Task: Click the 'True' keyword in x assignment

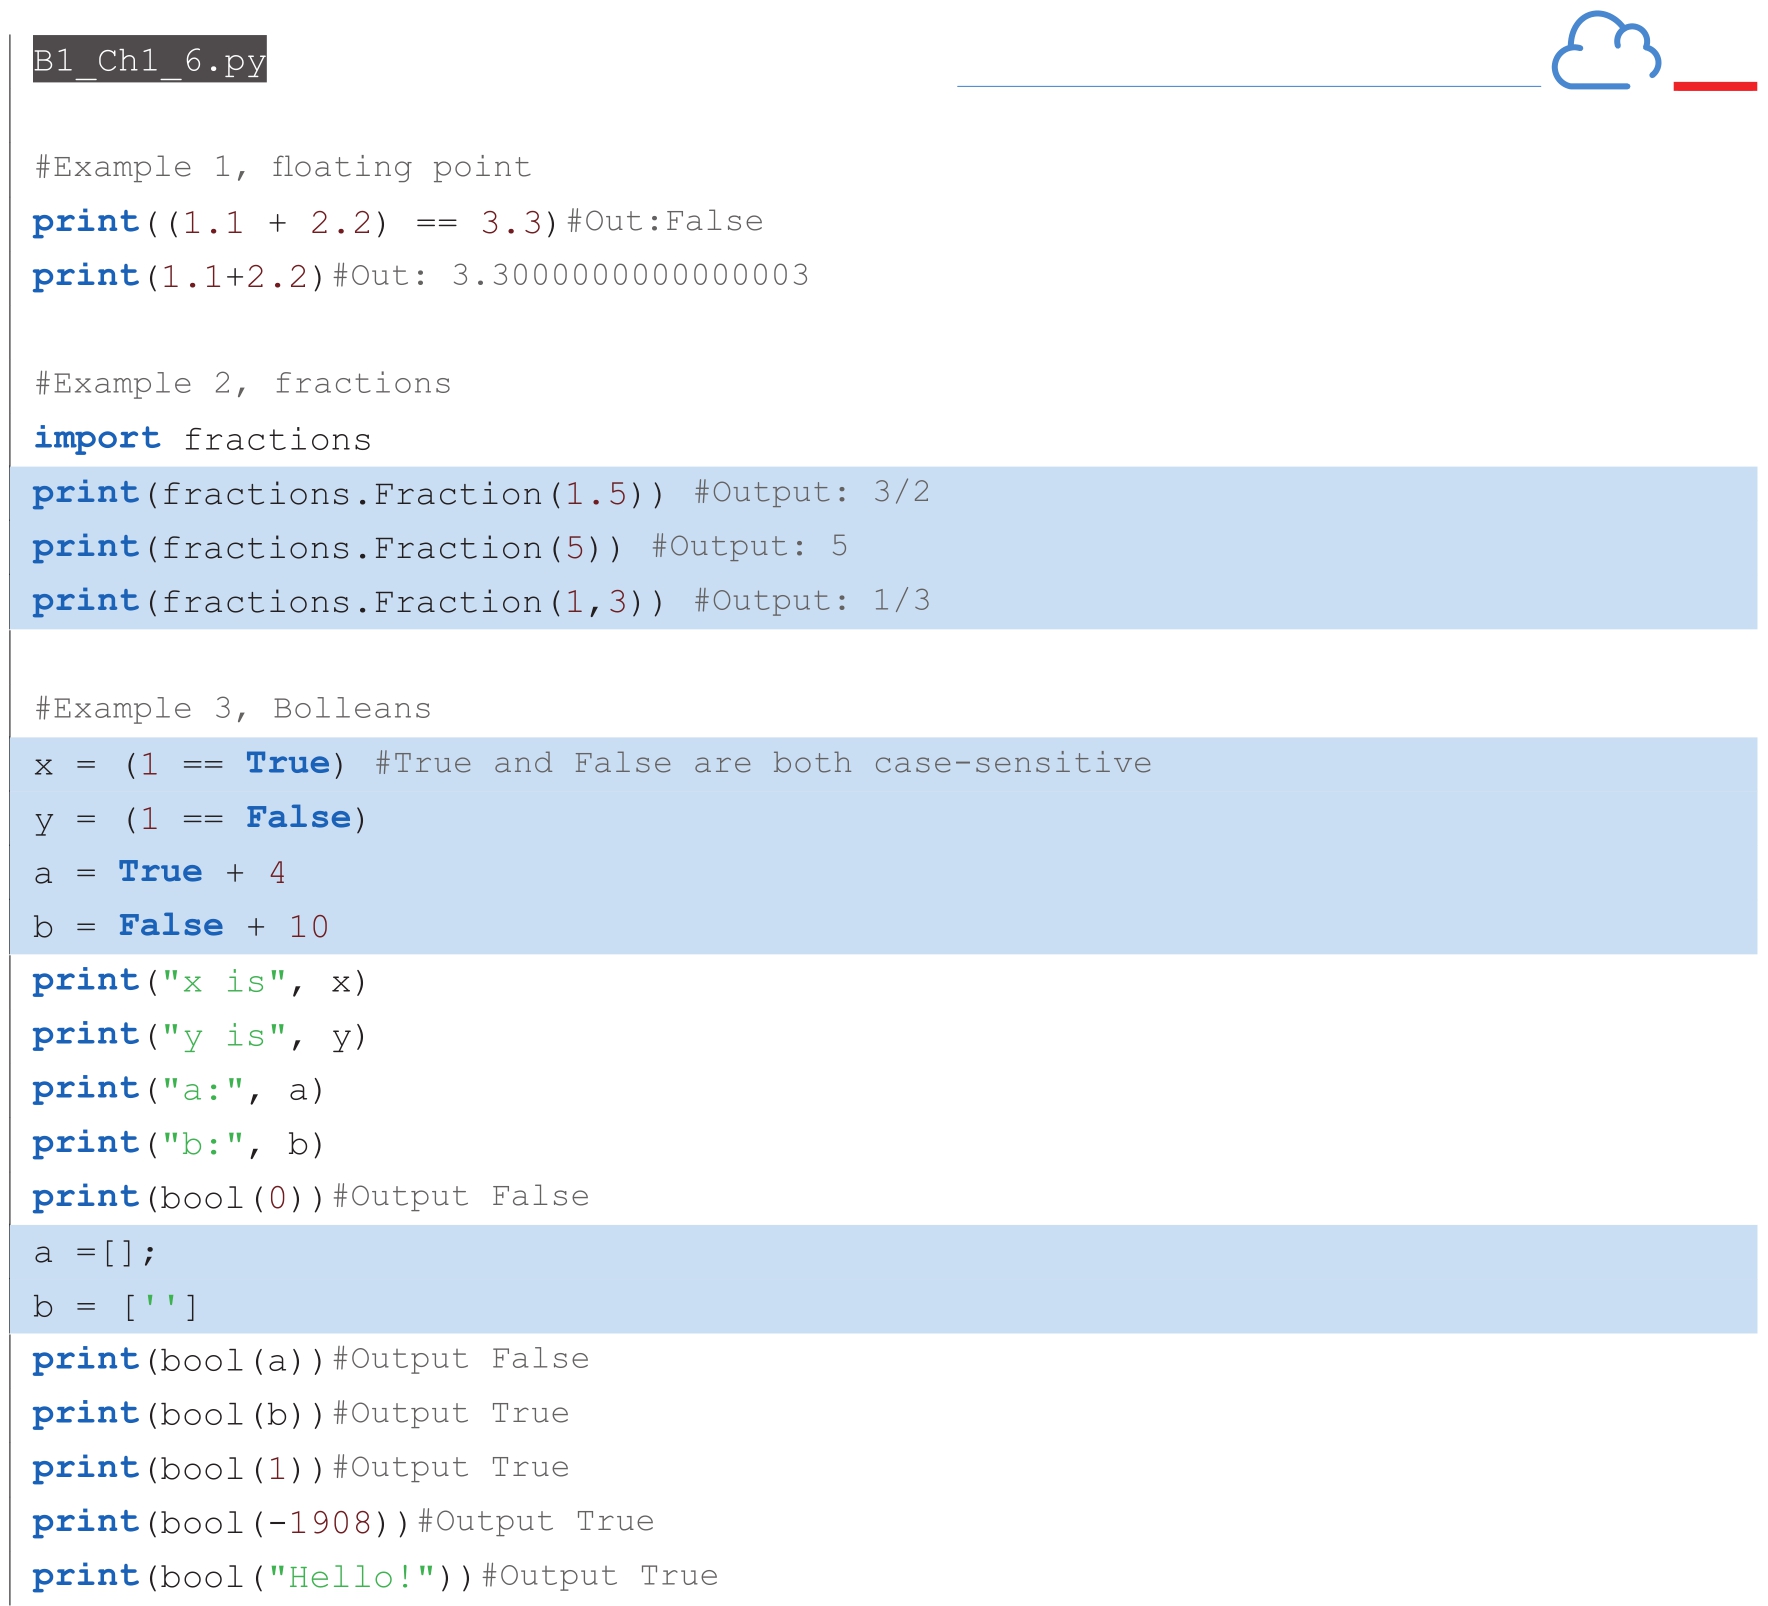Action: (x=288, y=763)
